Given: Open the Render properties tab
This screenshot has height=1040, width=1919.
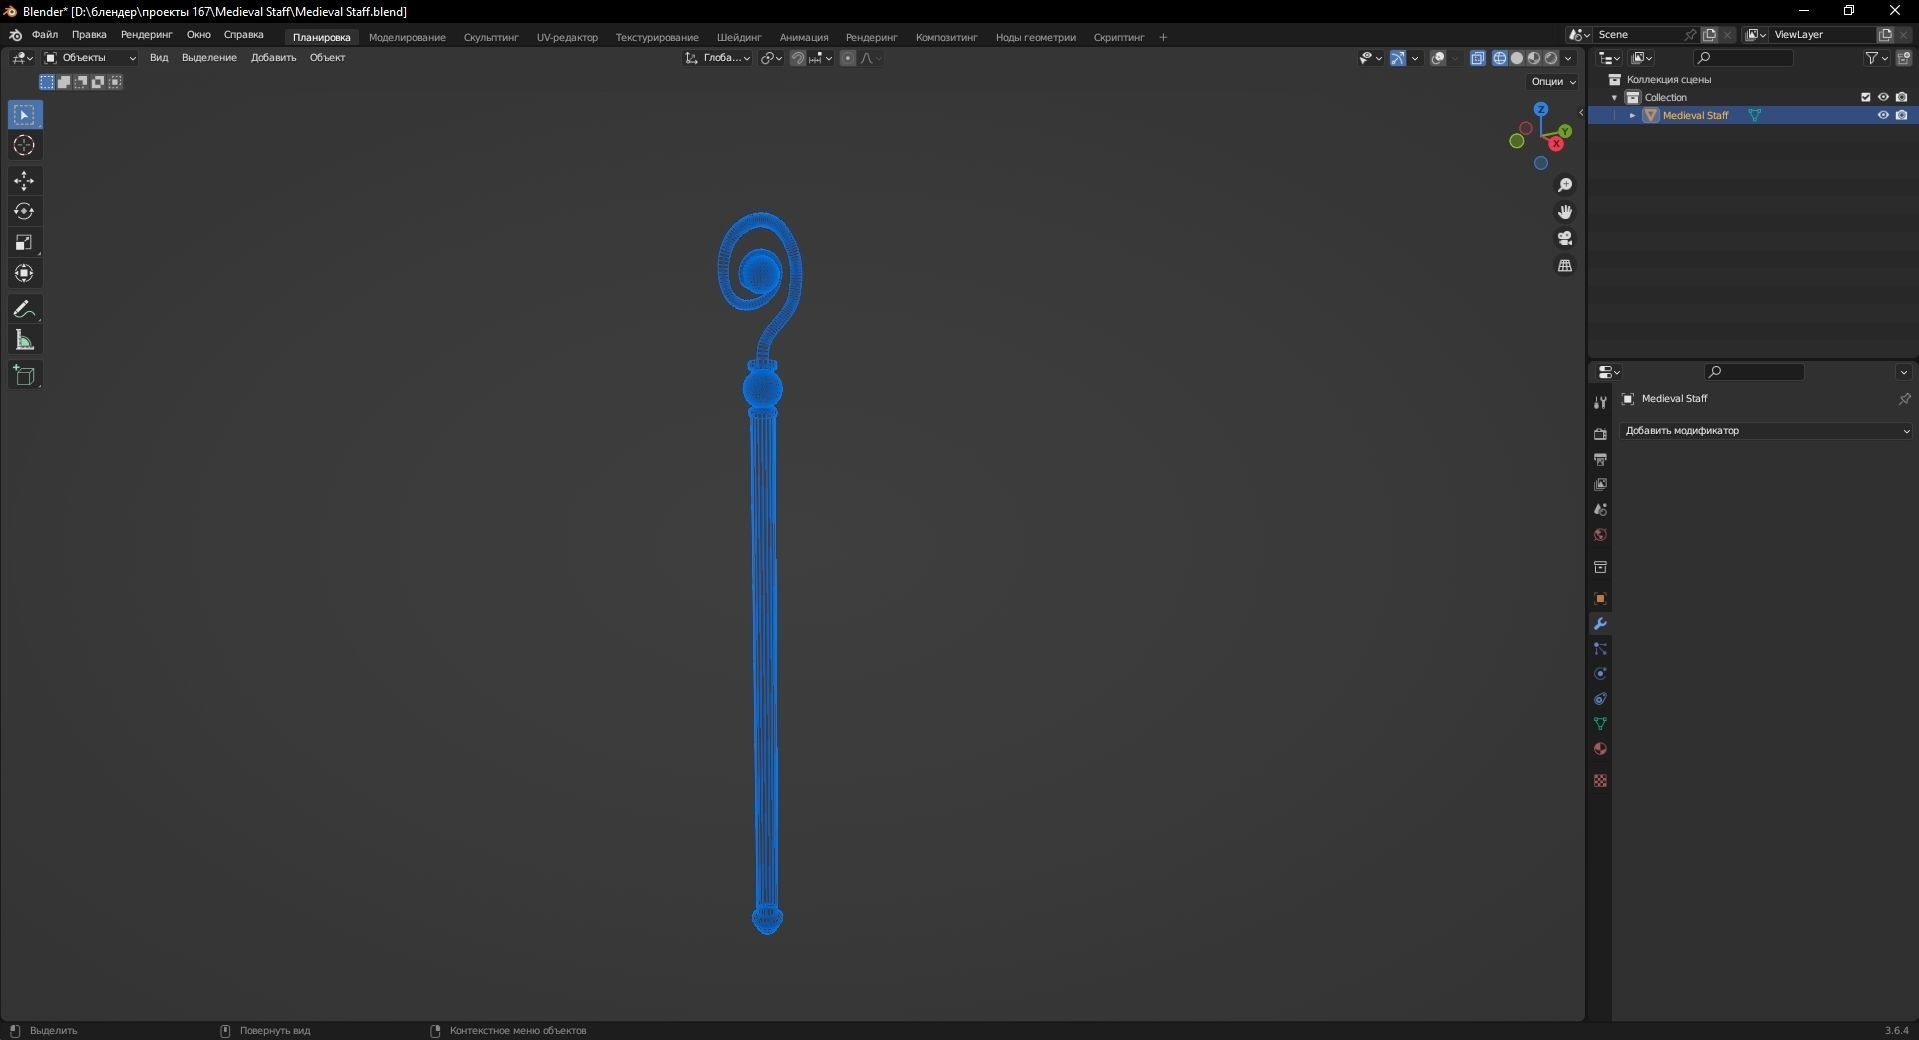Looking at the screenshot, I should 1600,434.
